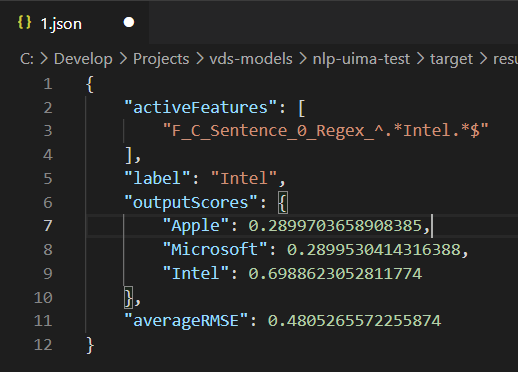
Task: Click the value 0.2899530414316388
Action: tap(374, 249)
